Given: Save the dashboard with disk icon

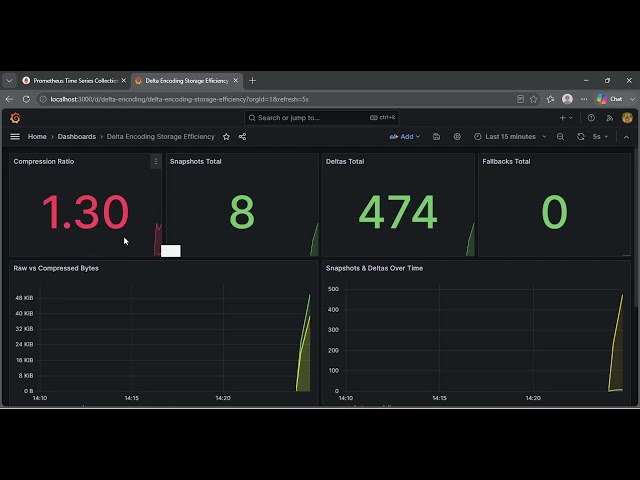Looking at the screenshot, I should pyautogui.click(x=436, y=137).
